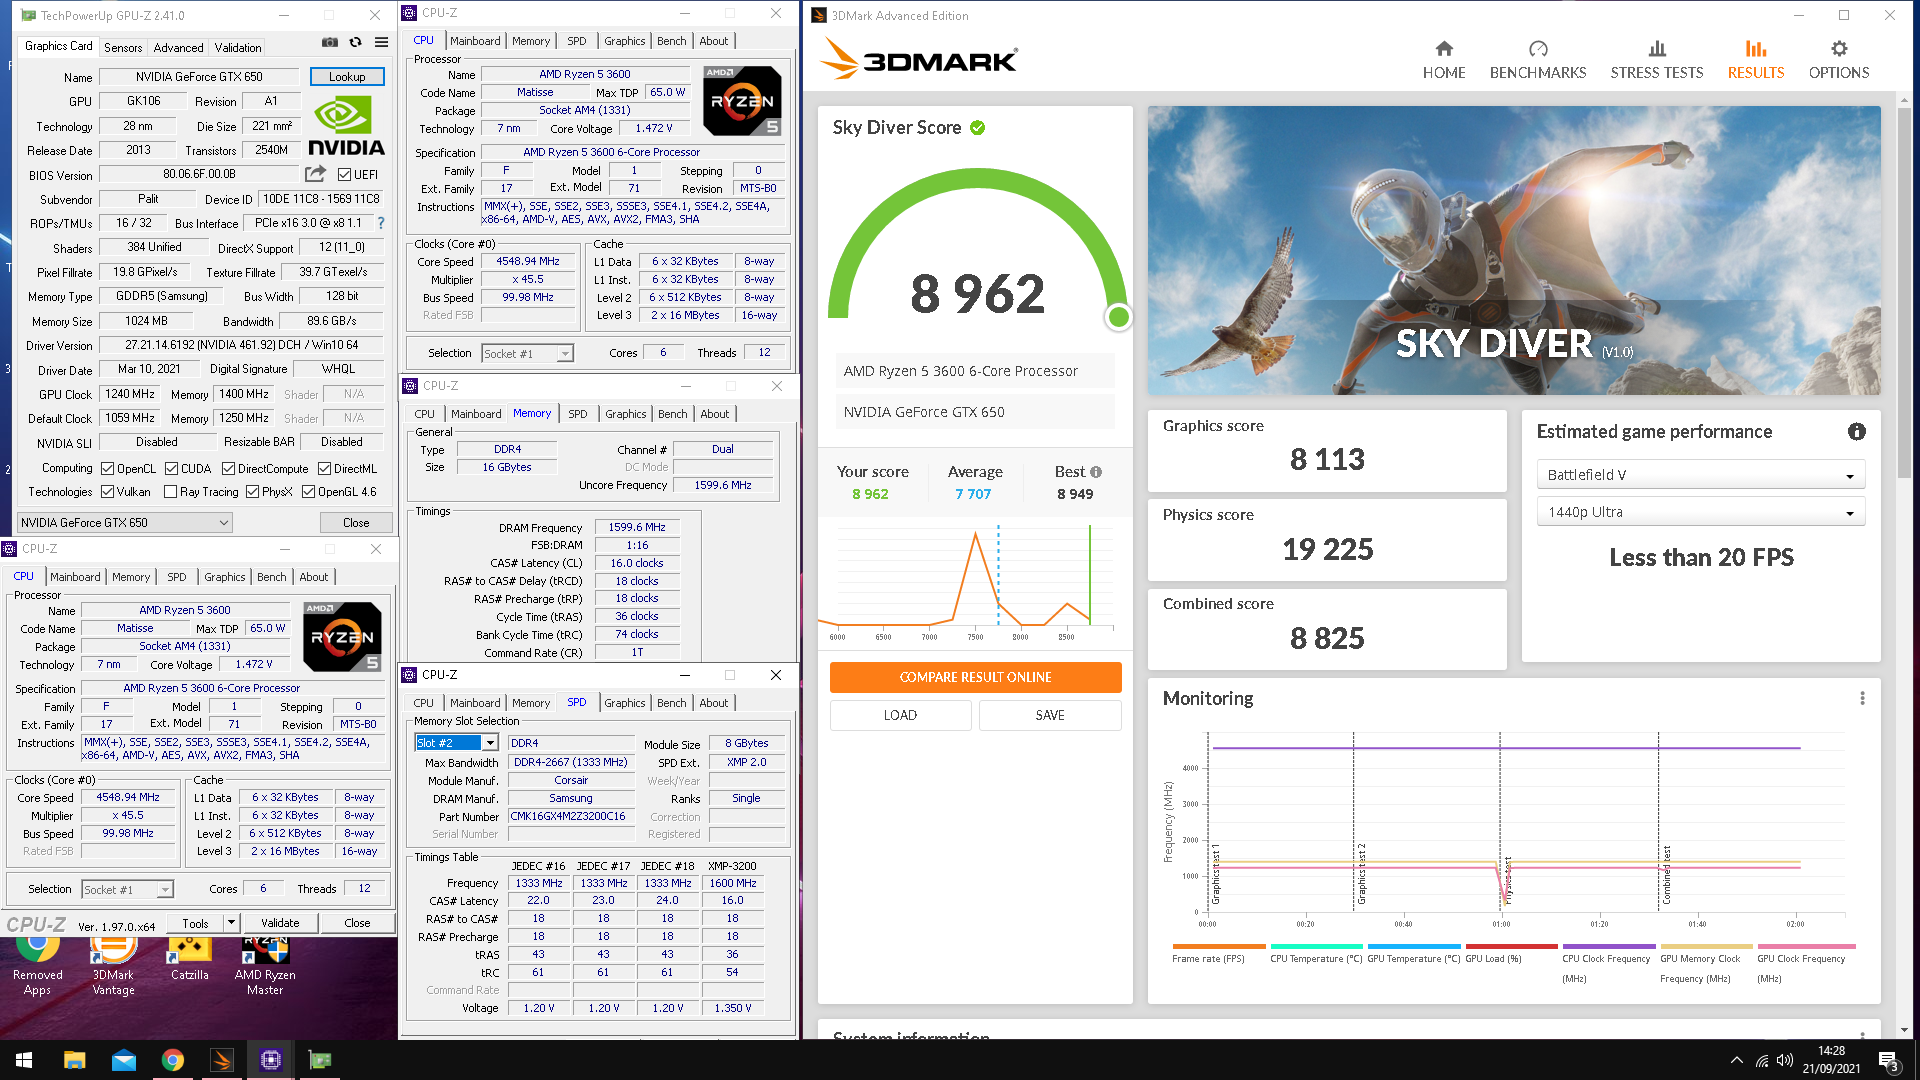Toggle the UEFI checkbox in GPU-Z
Screen dimensions: 1920x1080
(344, 174)
